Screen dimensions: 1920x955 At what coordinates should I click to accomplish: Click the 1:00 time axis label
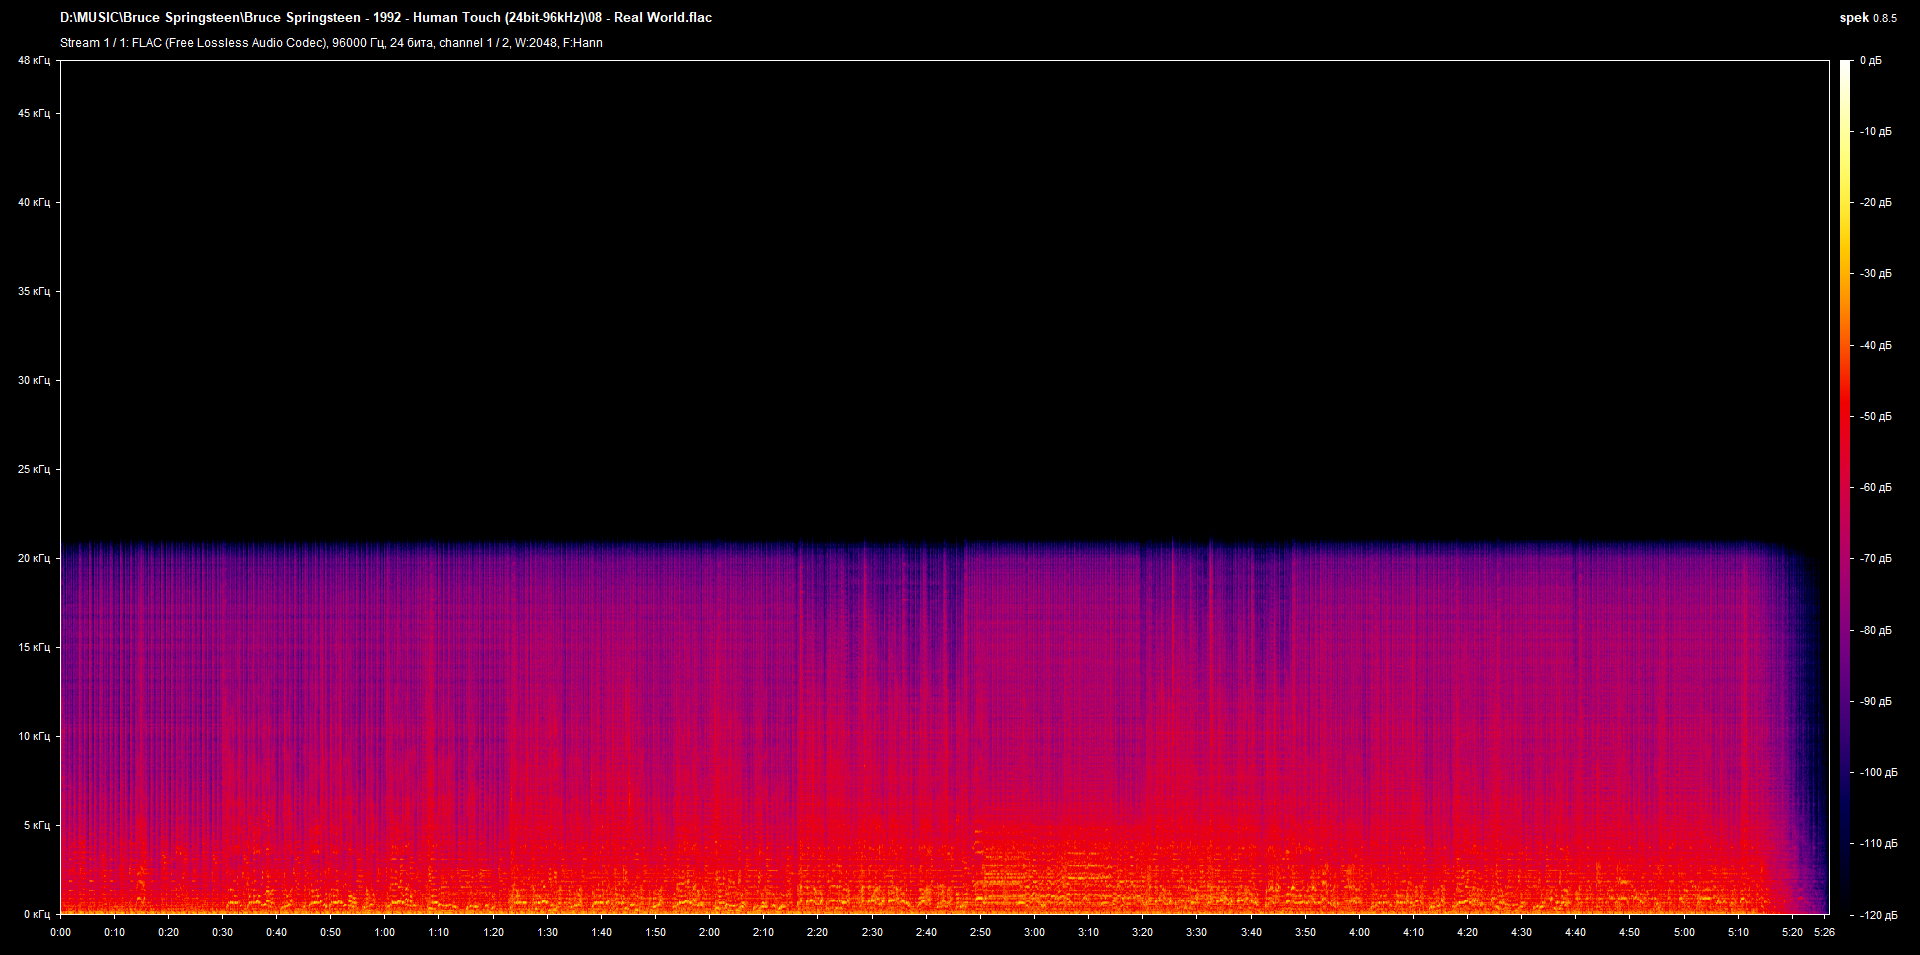(x=384, y=932)
